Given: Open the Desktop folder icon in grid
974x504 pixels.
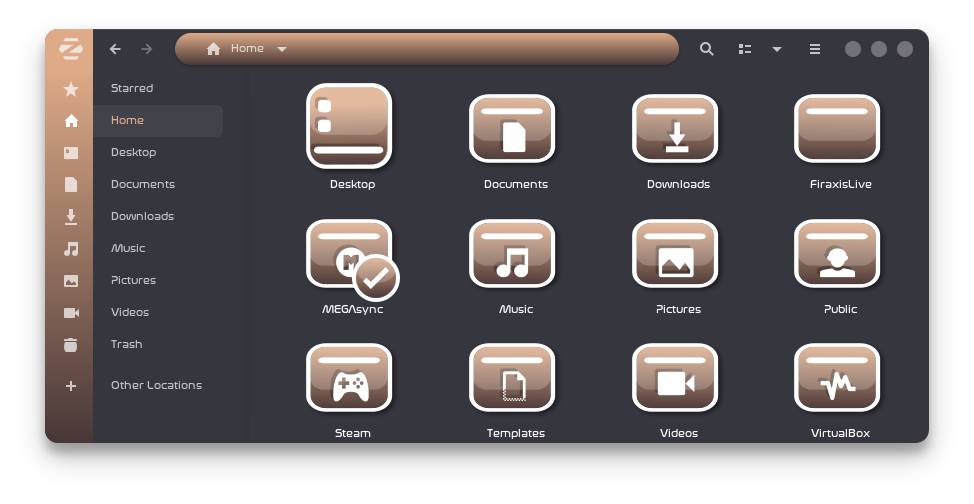Looking at the screenshot, I should pos(349,126).
